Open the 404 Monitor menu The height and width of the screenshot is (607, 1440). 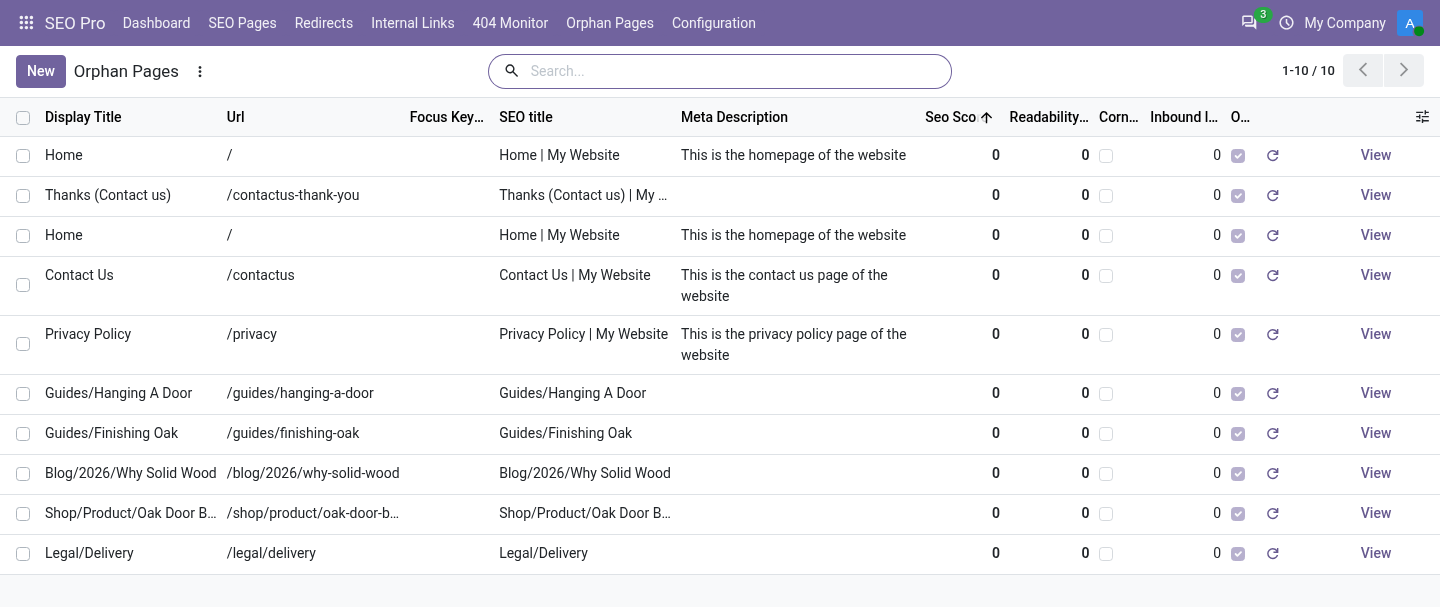(510, 23)
